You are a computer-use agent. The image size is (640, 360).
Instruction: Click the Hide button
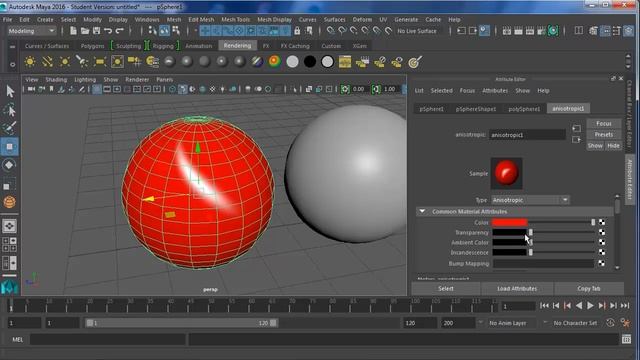613,145
